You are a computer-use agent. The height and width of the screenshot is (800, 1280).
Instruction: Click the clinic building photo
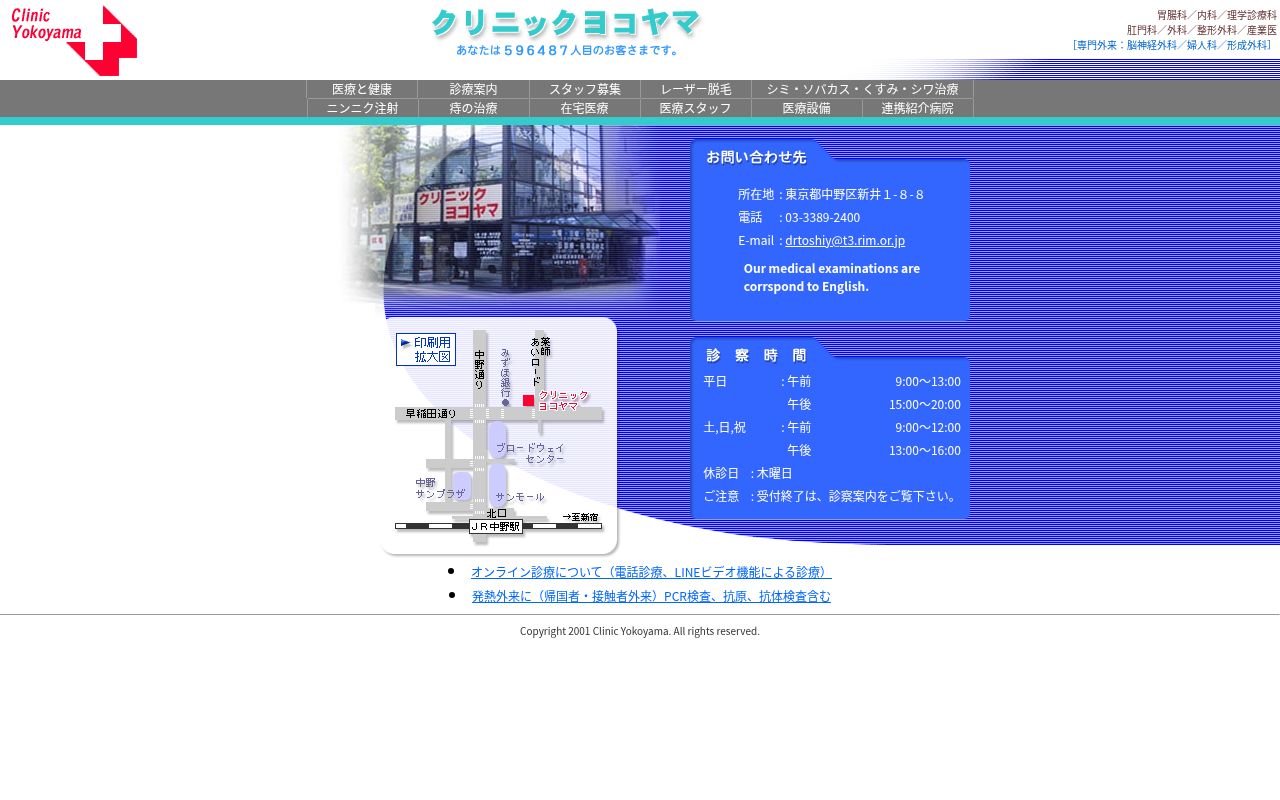pyautogui.click(x=500, y=215)
